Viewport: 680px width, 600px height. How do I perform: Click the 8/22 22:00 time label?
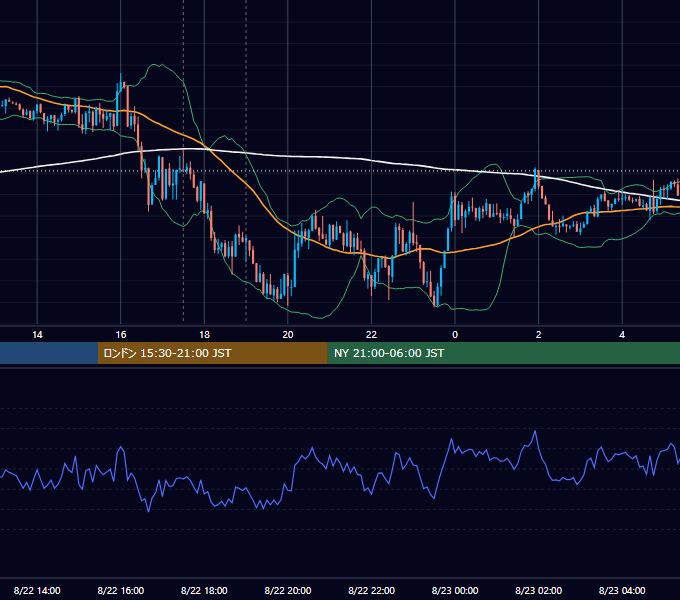371,590
